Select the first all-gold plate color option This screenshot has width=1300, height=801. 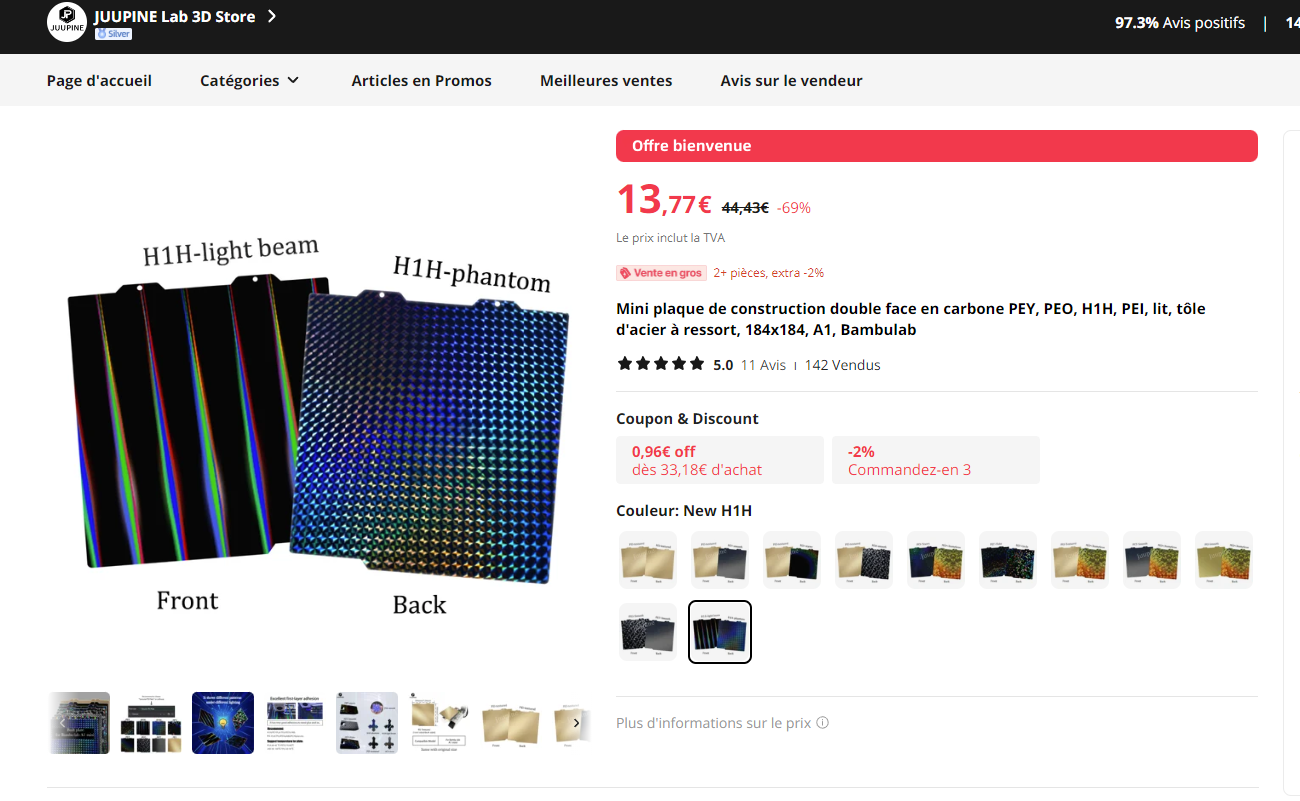tap(648, 560)
